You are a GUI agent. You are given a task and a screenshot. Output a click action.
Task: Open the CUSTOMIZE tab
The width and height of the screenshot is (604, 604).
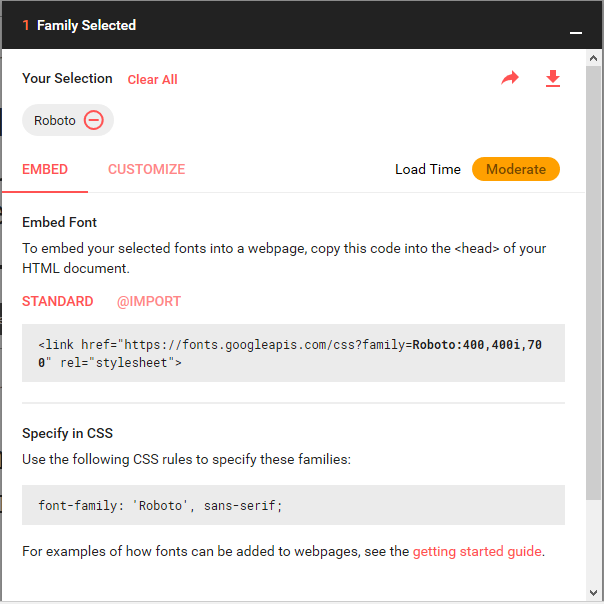[x=146, y=169]
